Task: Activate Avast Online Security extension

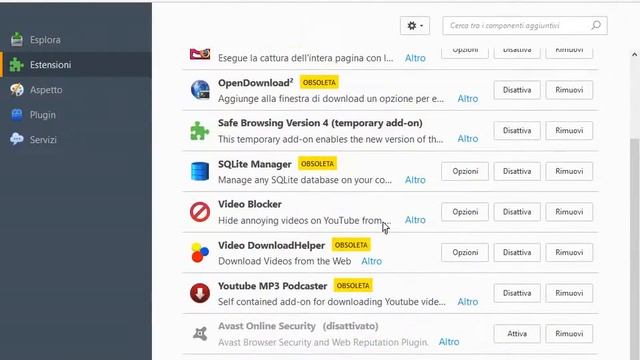Action: coord(517,333)
